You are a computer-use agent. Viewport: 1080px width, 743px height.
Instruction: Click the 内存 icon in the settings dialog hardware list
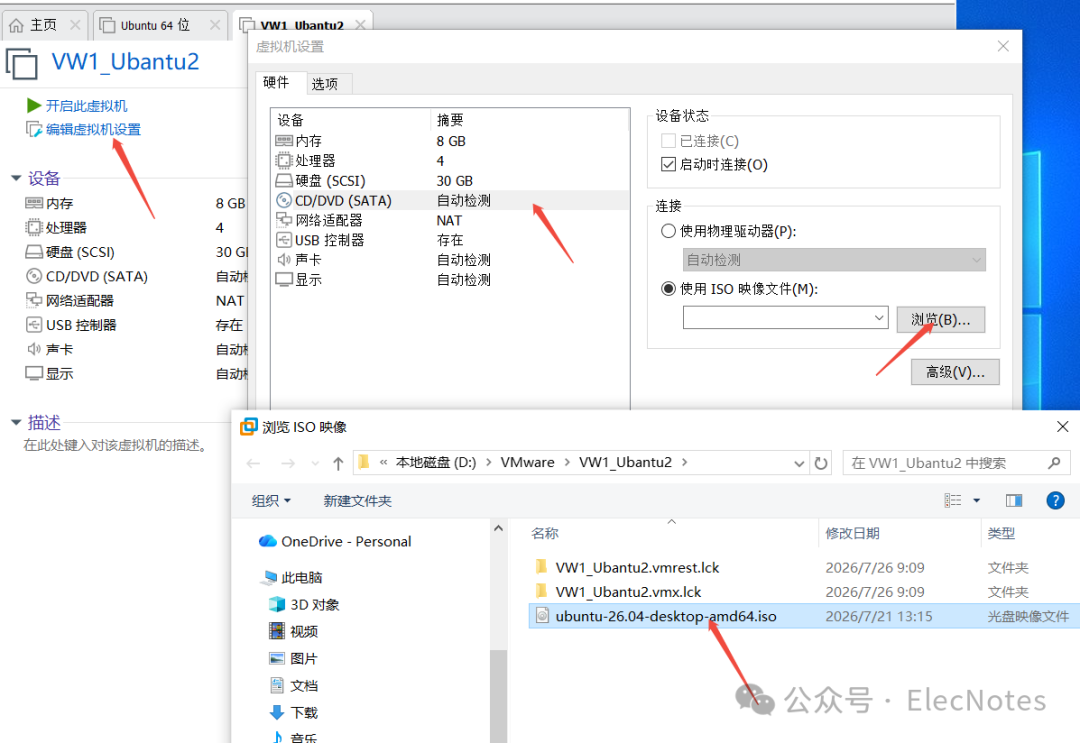284,140
